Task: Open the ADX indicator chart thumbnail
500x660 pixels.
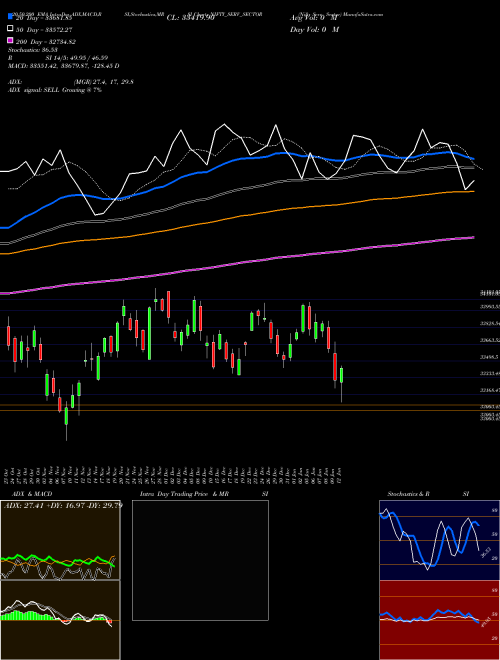Action: click(60, 540)
